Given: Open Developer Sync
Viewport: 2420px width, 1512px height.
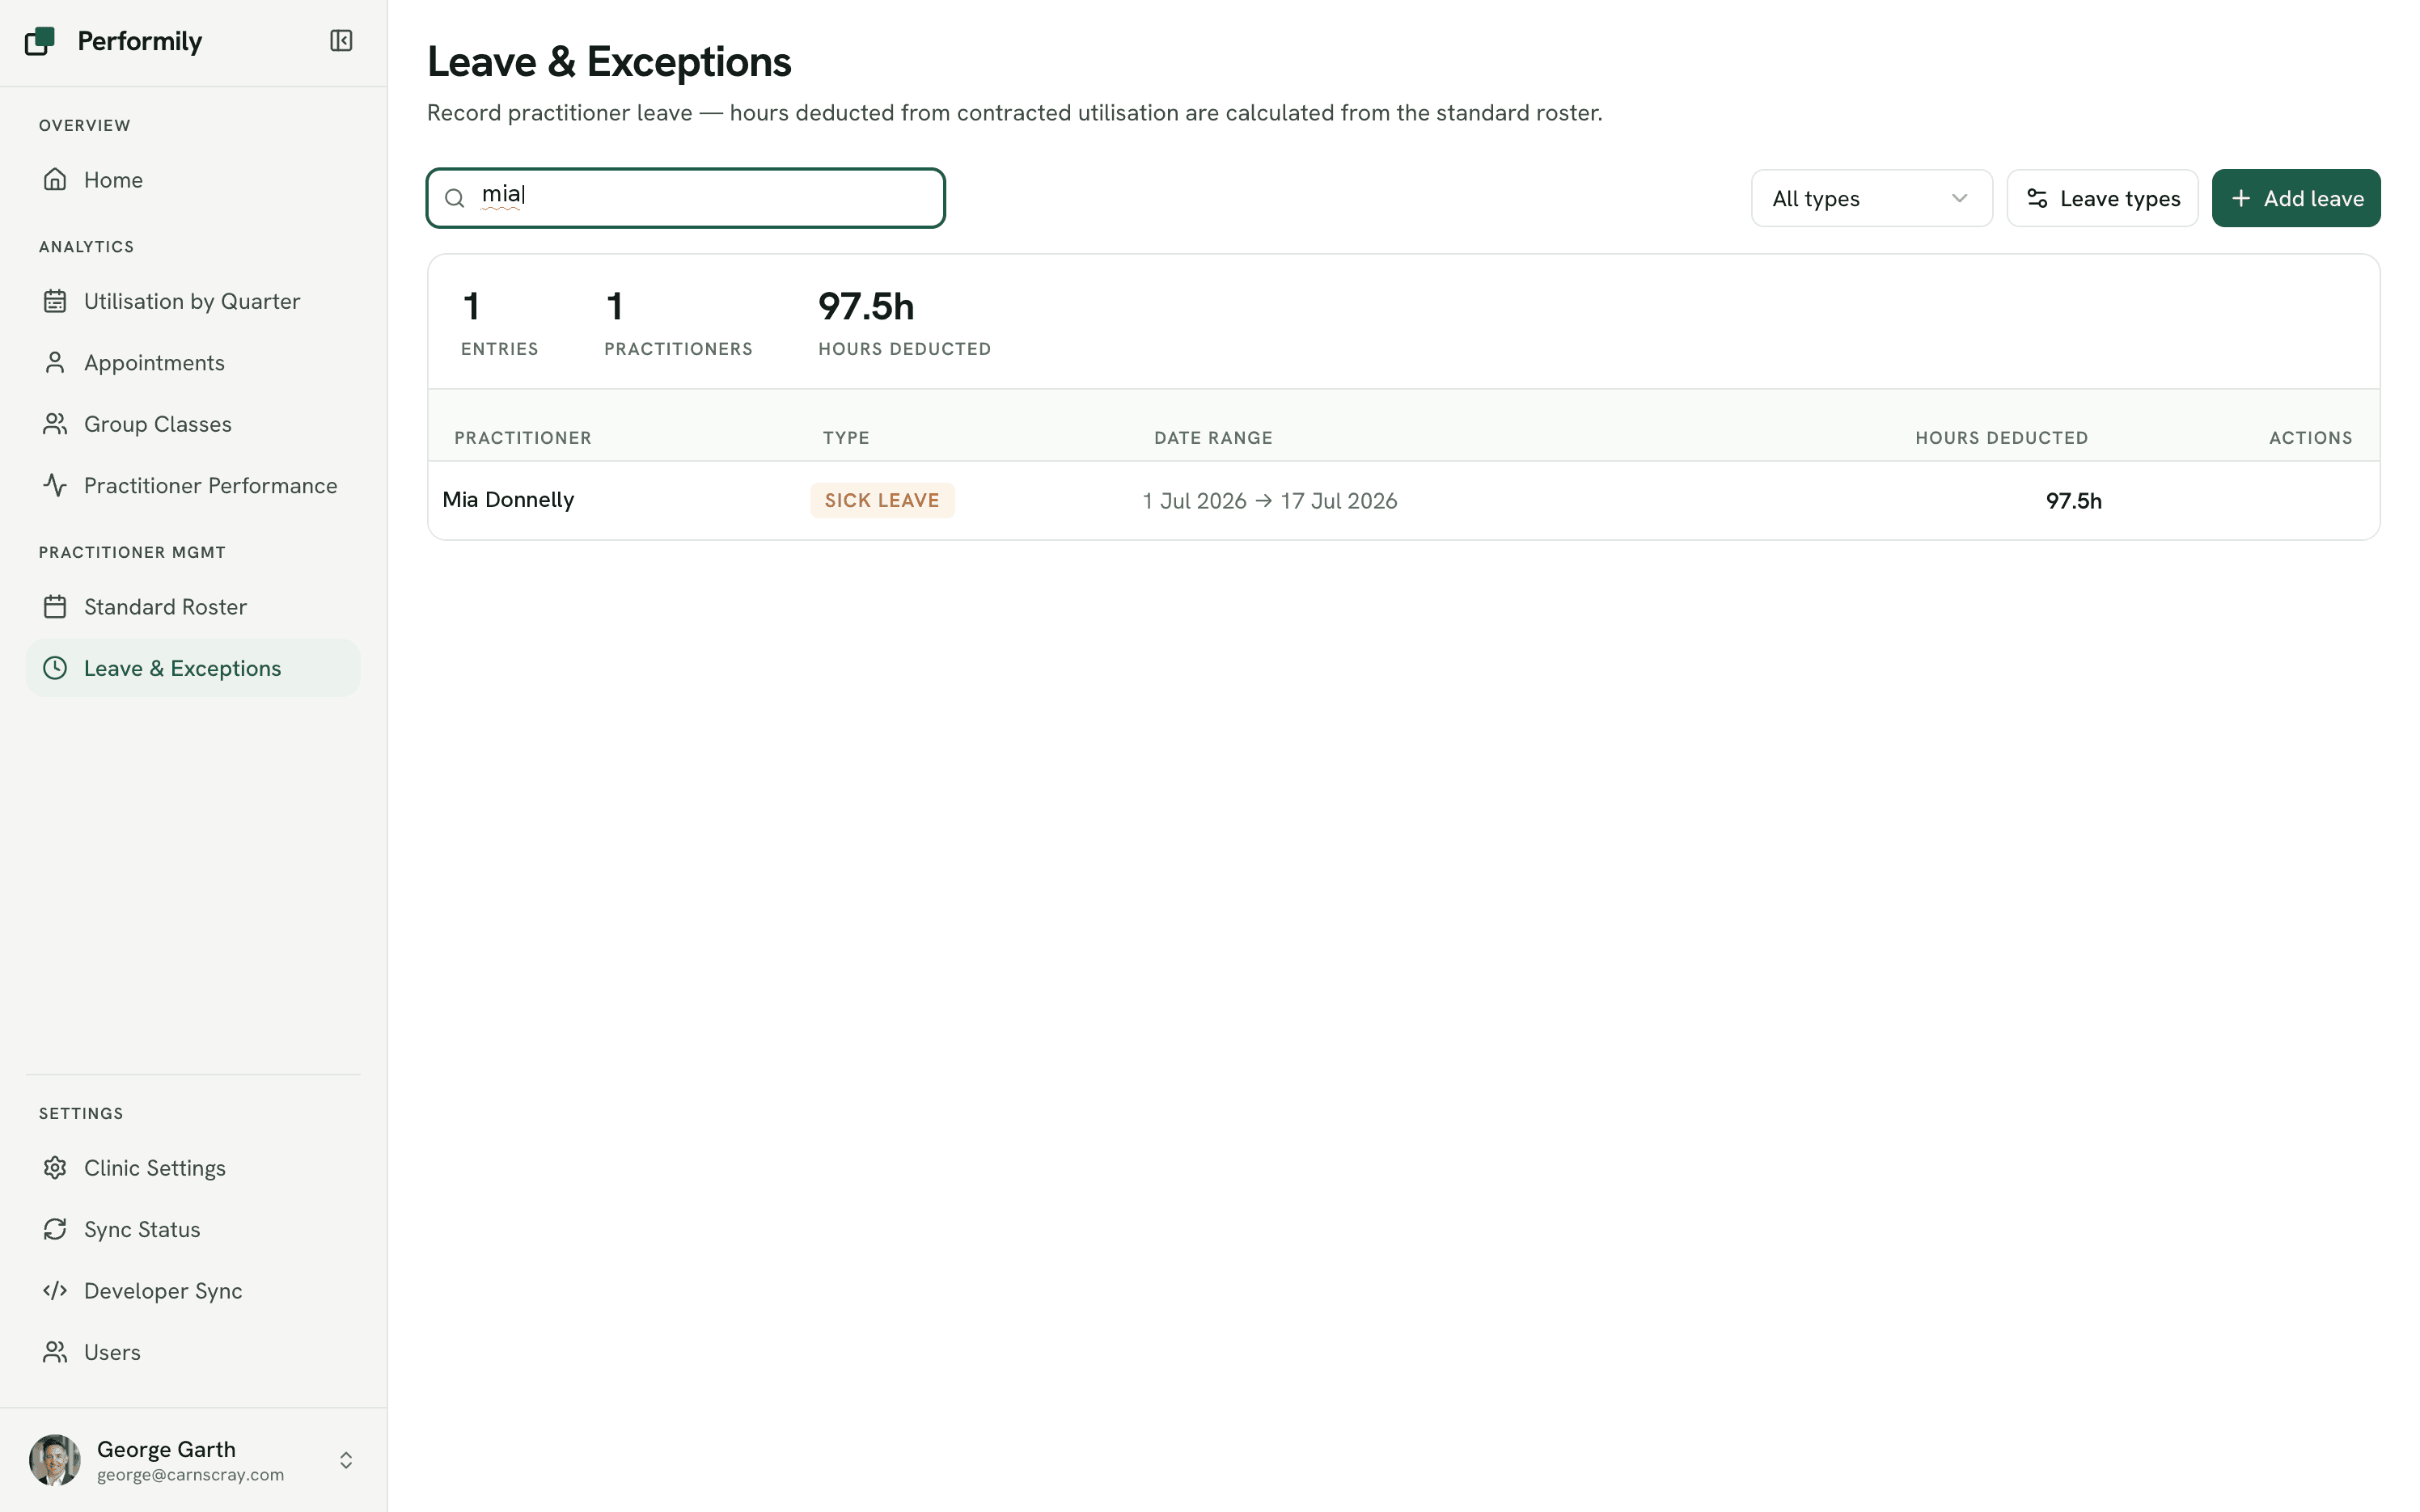Looking at the screenshot, I should (x=193, y=1290).
